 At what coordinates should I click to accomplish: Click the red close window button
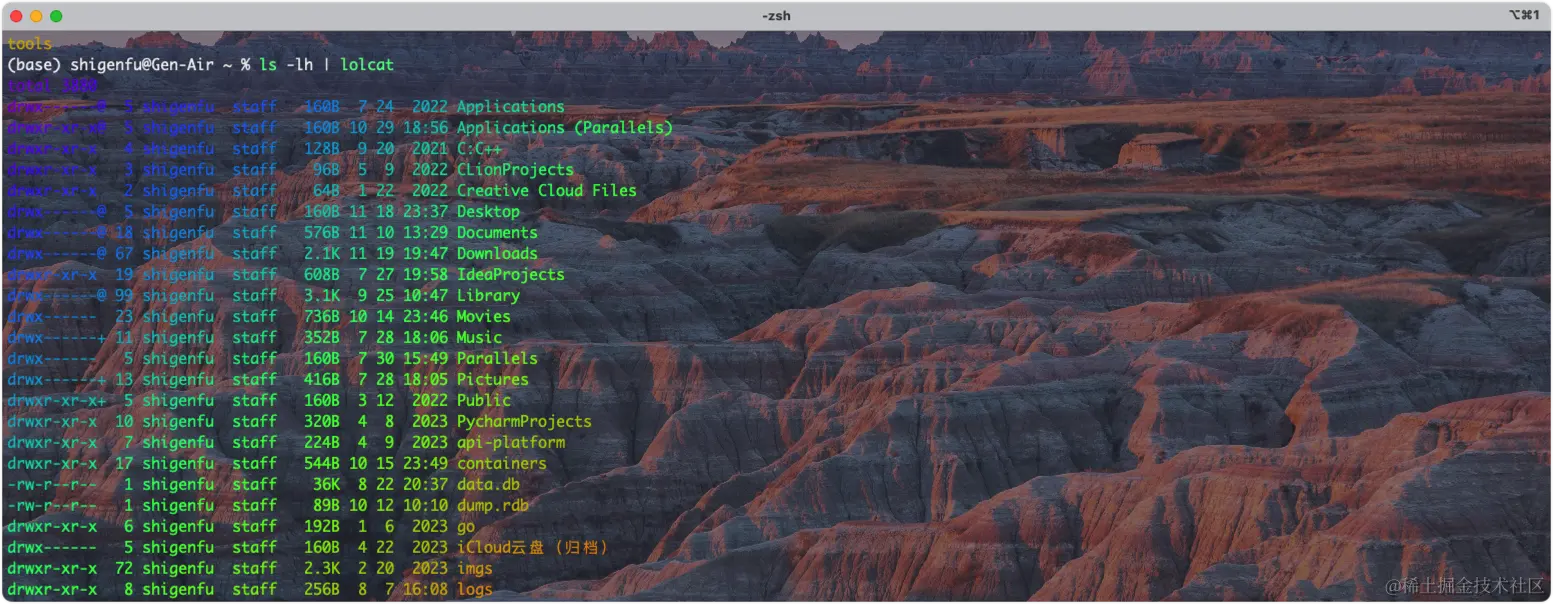(16, 16)
